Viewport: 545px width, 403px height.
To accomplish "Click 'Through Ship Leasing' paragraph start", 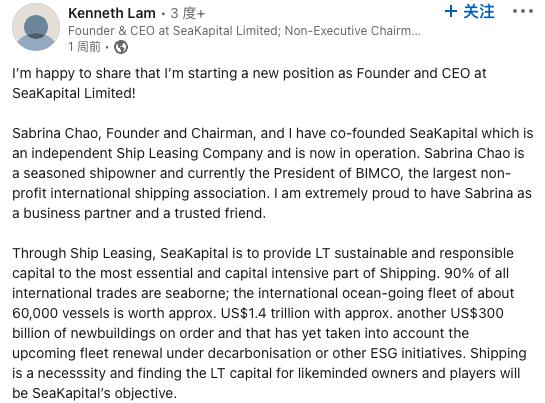I will coord(83,253).
